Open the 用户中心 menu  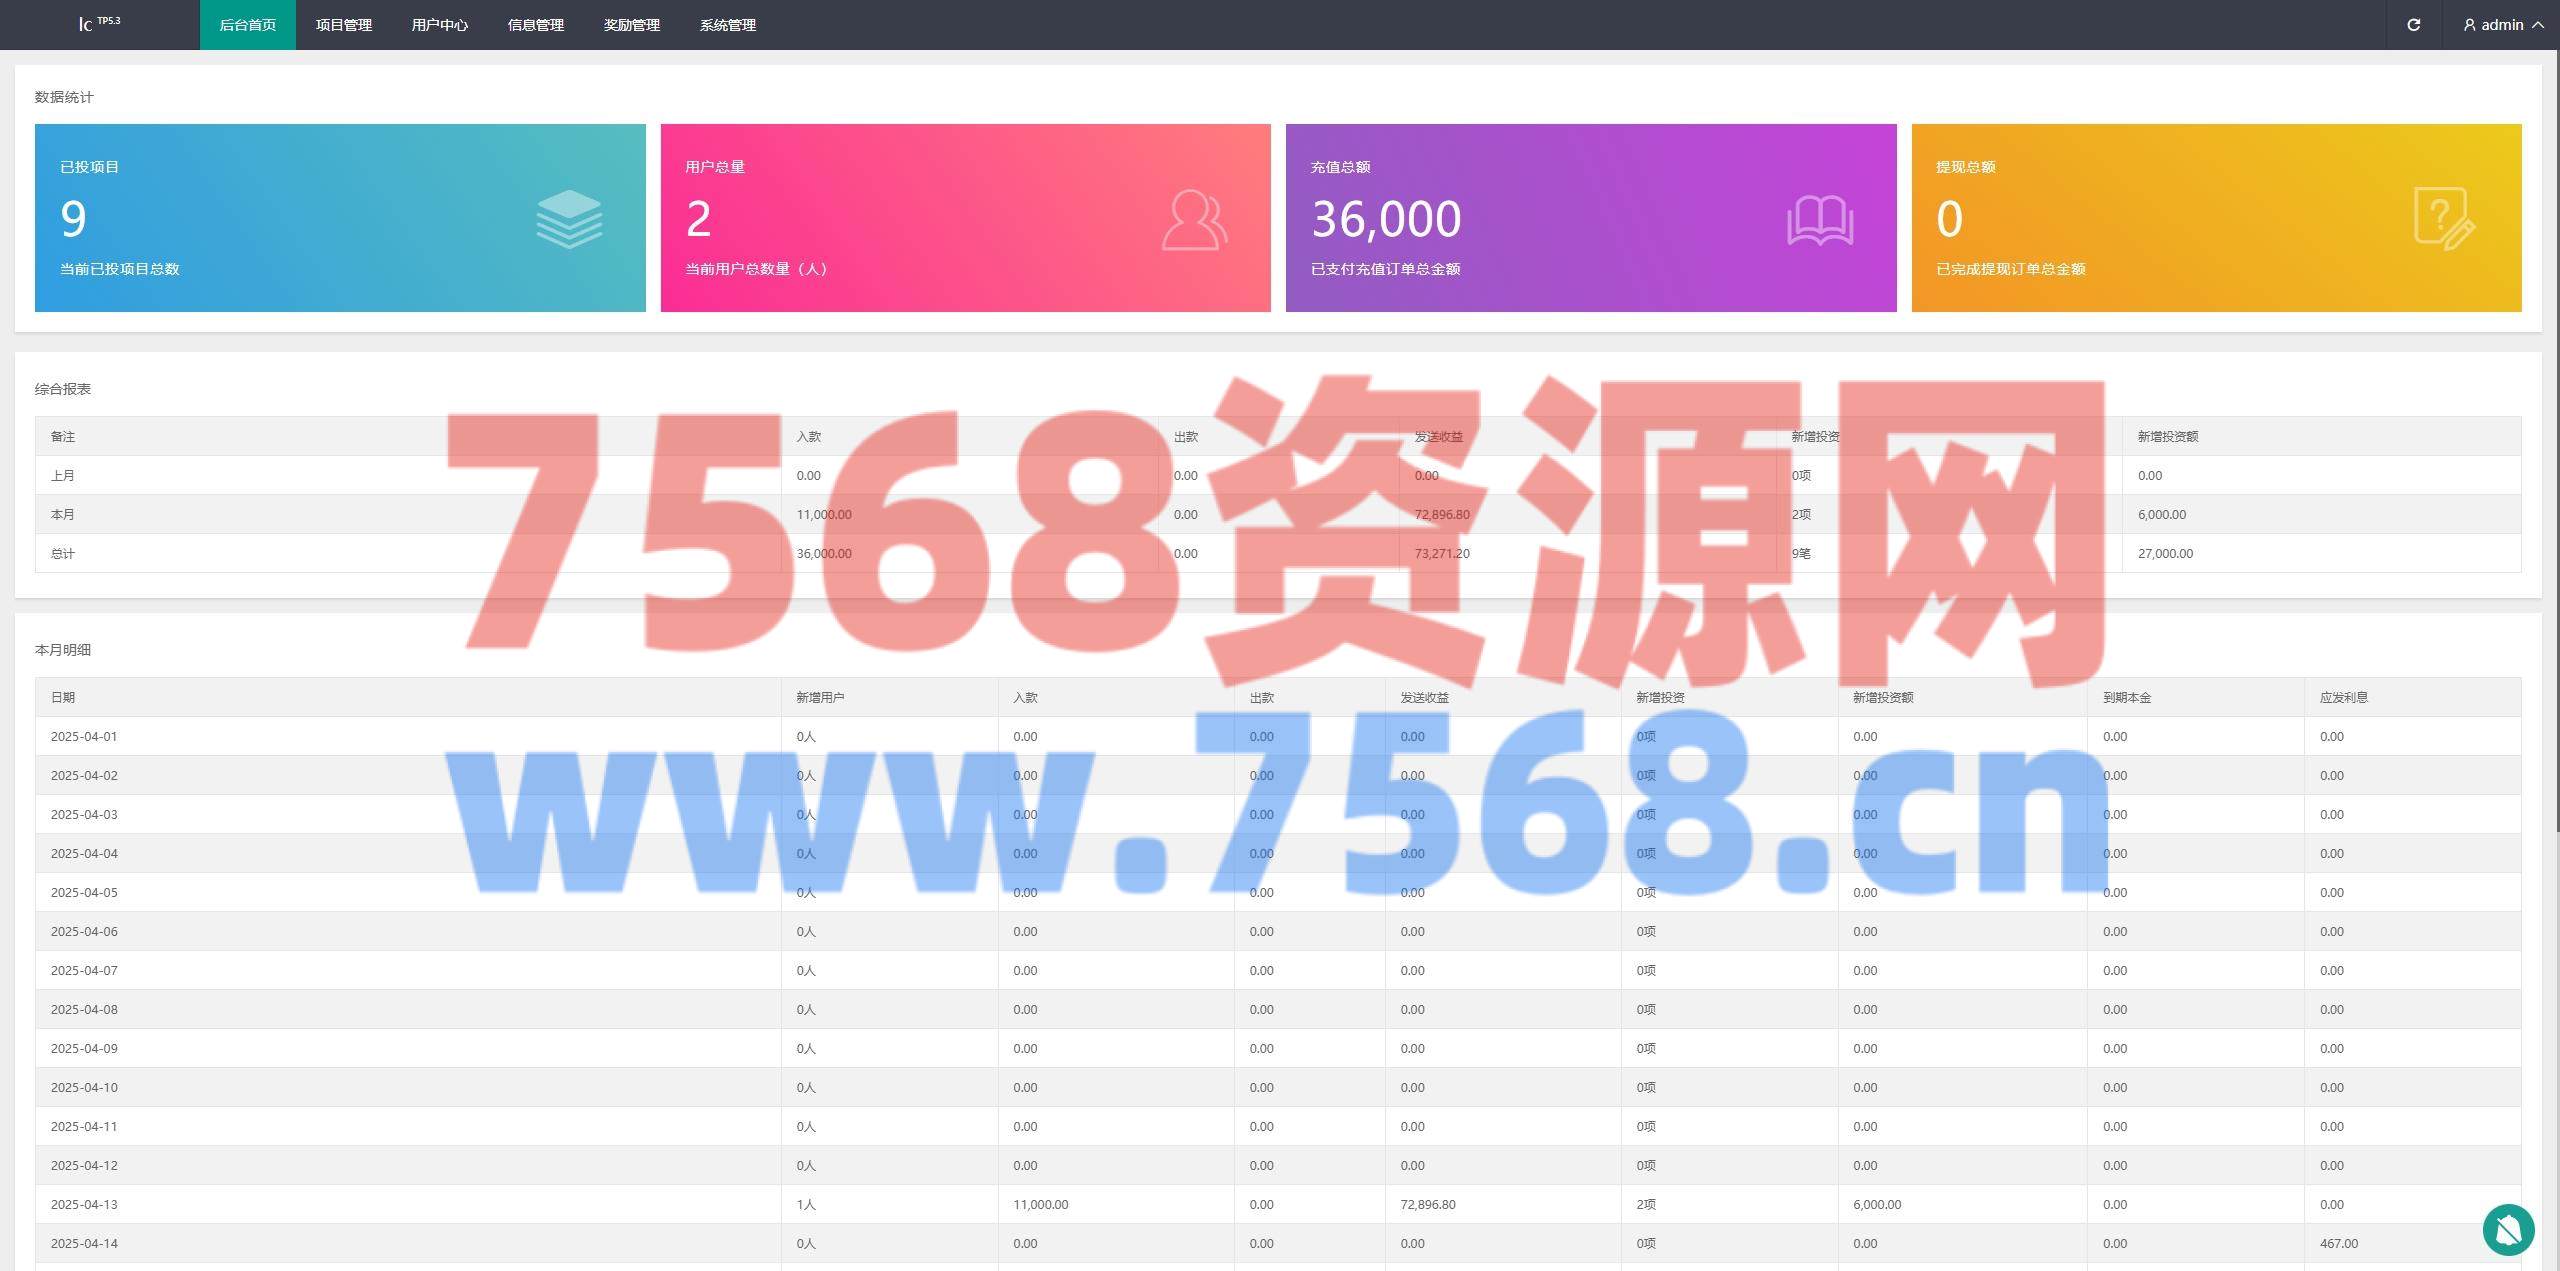440,25
